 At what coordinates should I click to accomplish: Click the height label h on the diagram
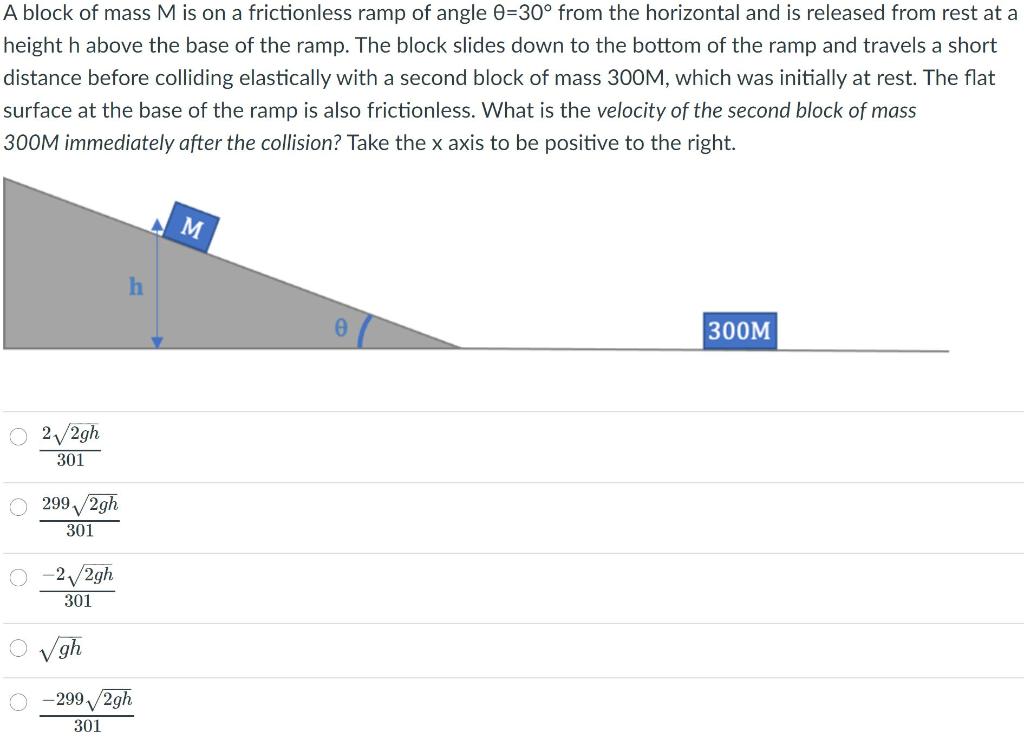click(135, 287)
